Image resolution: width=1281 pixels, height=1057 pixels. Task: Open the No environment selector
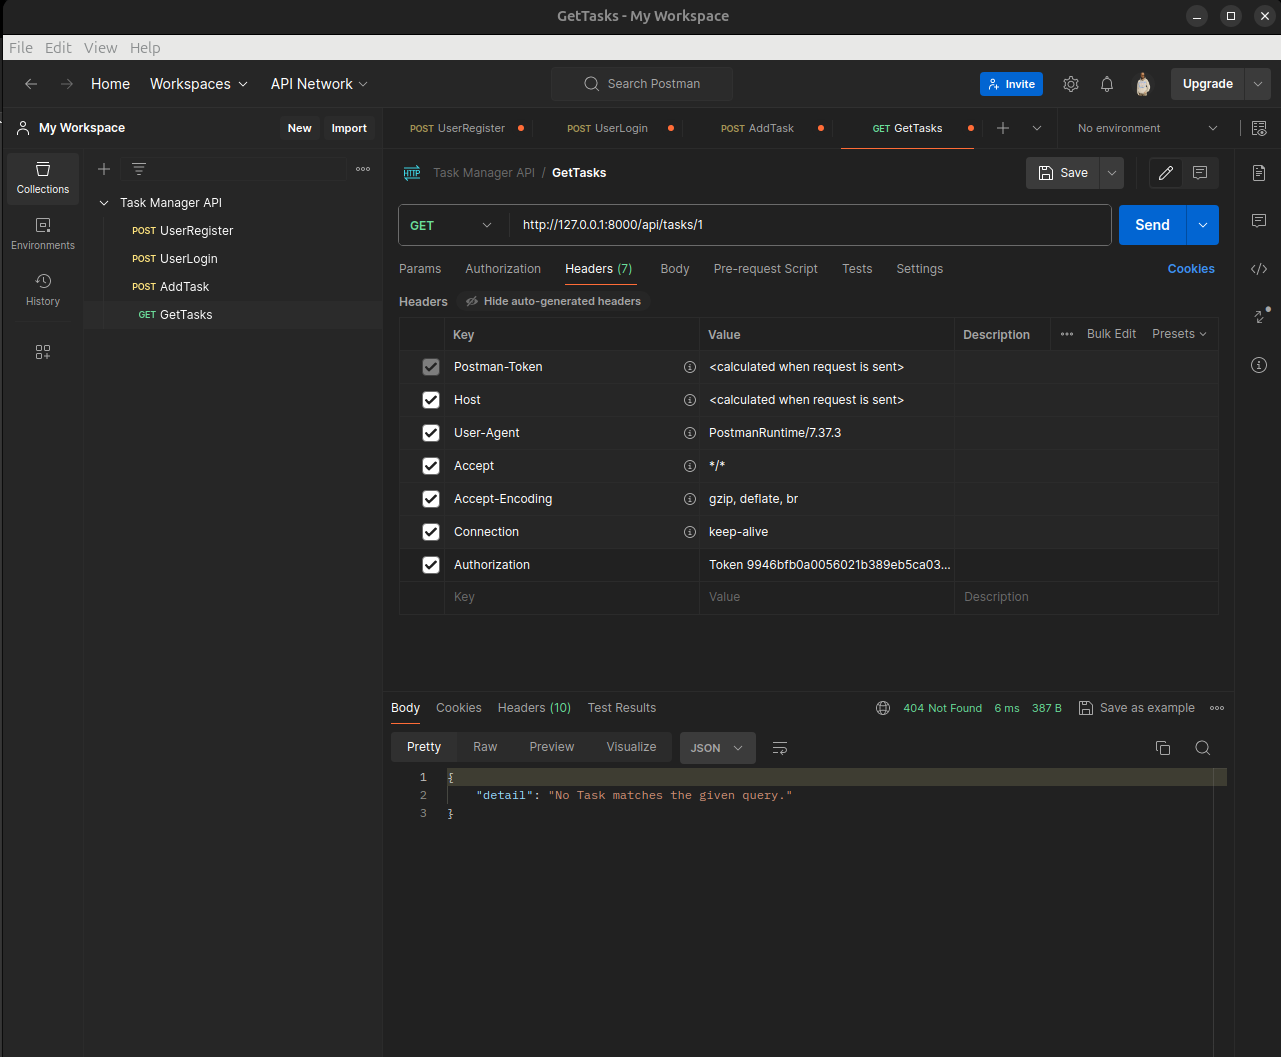click(1147, 128)
